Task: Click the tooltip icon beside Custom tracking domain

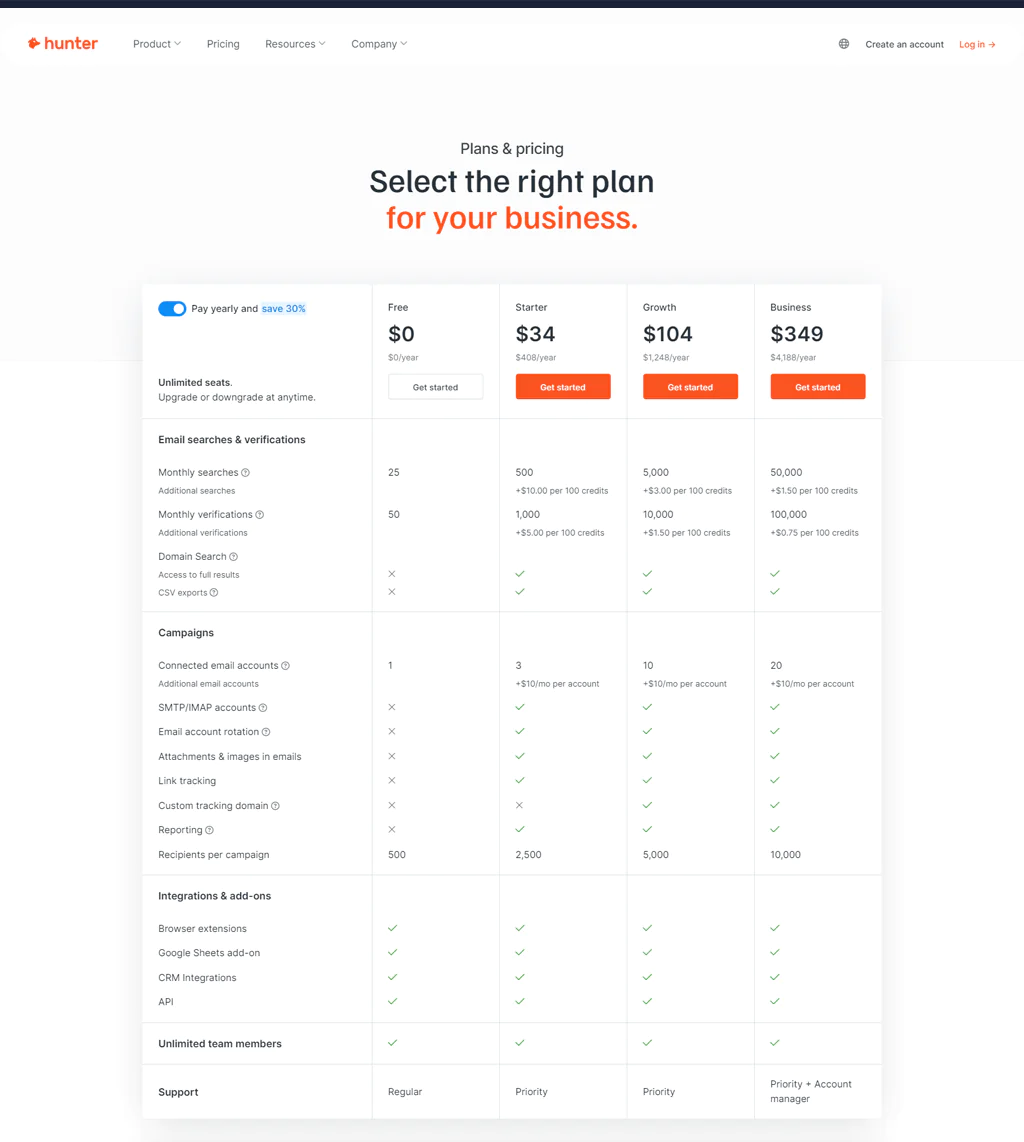Action: [276, 805]
